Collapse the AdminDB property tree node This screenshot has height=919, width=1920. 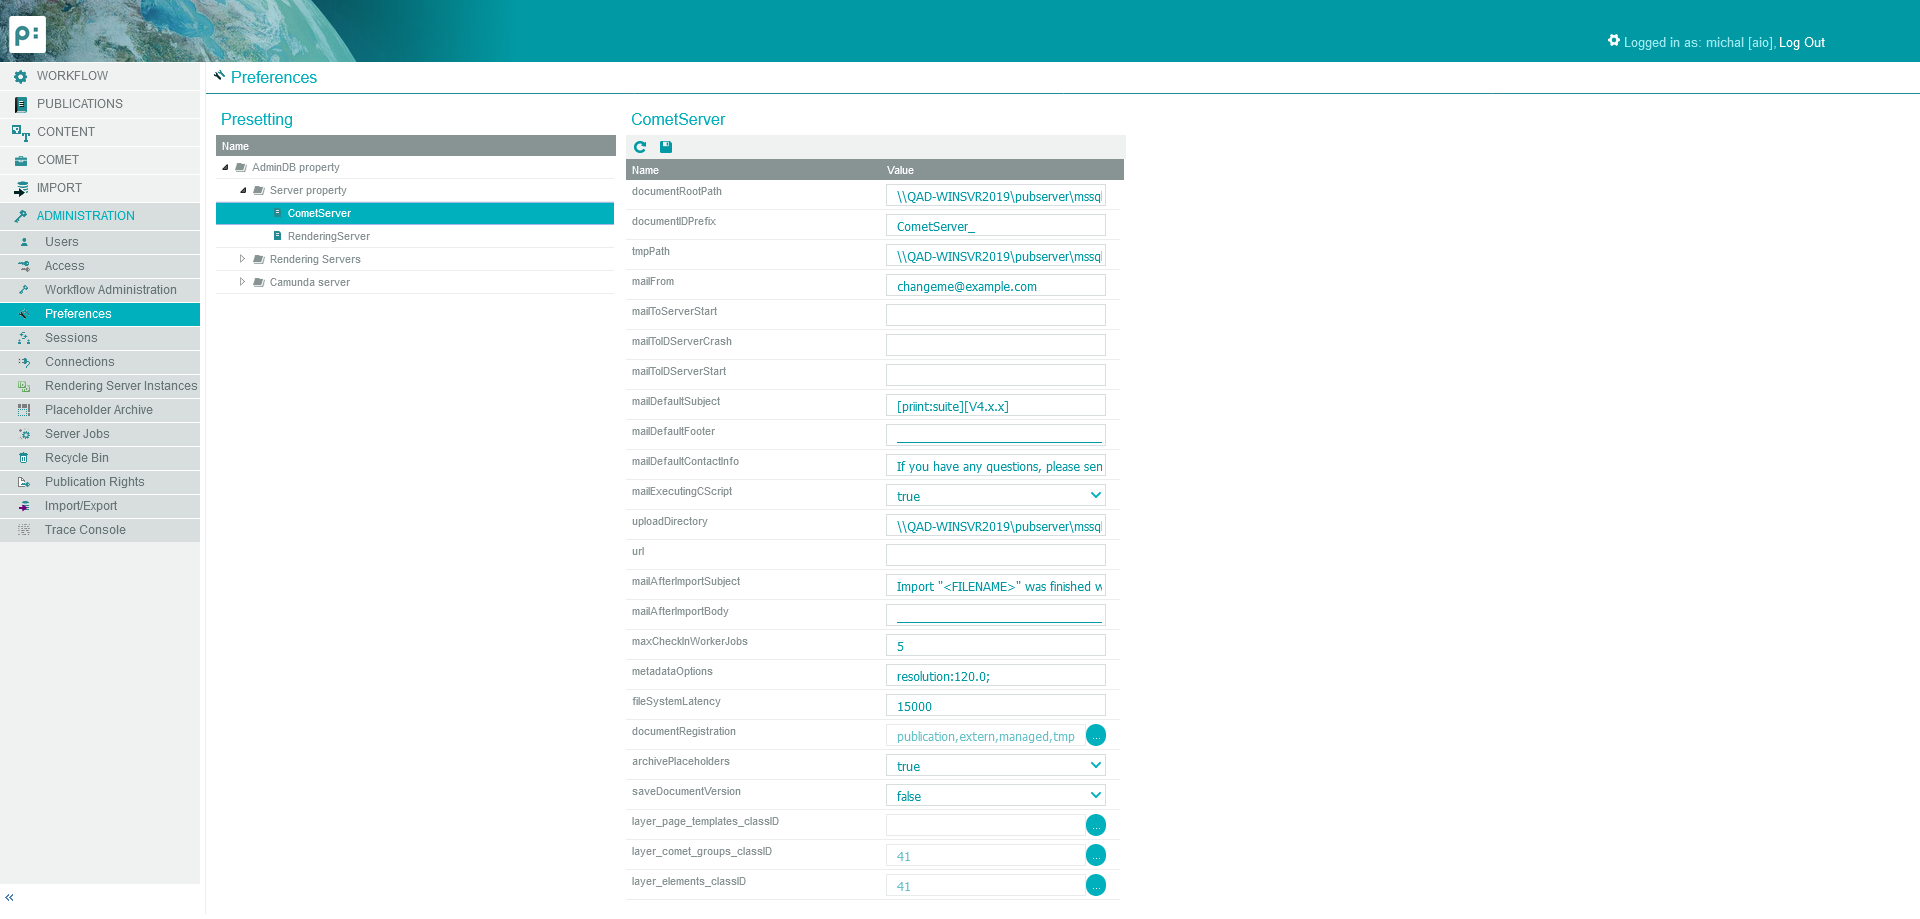[225, 168]
